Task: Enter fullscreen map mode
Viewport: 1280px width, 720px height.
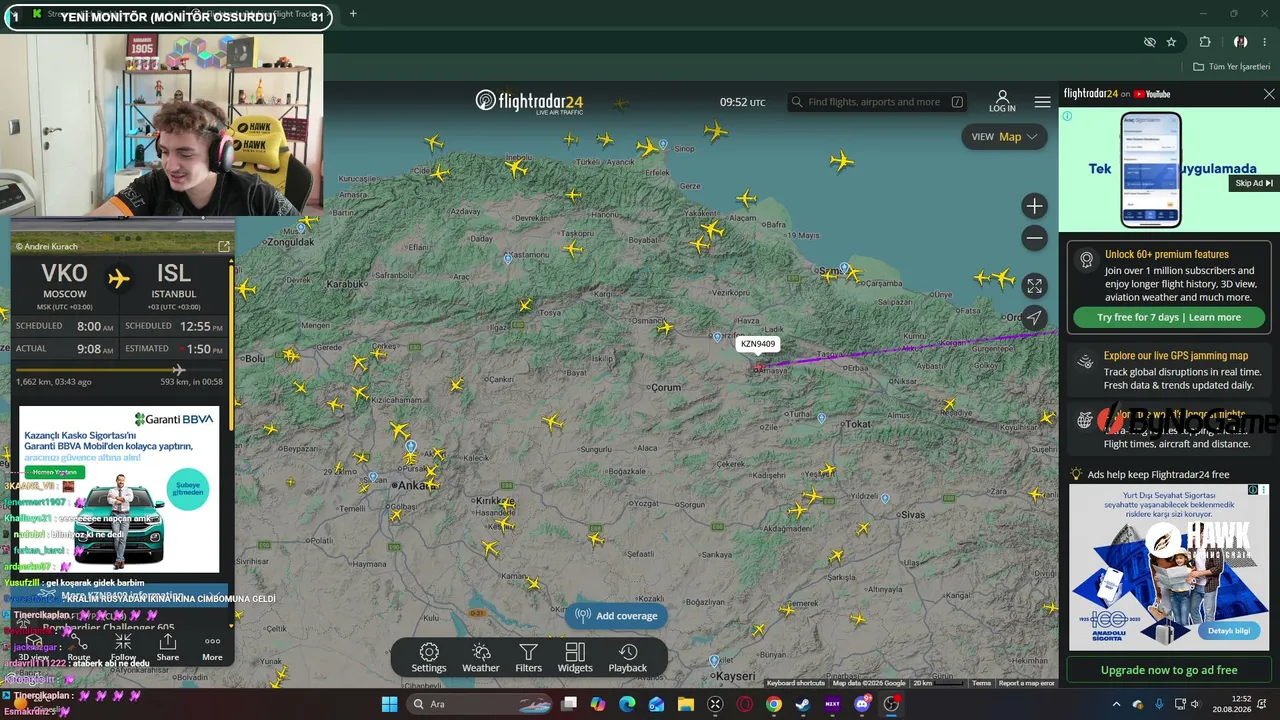Action: click(1035, 286)
